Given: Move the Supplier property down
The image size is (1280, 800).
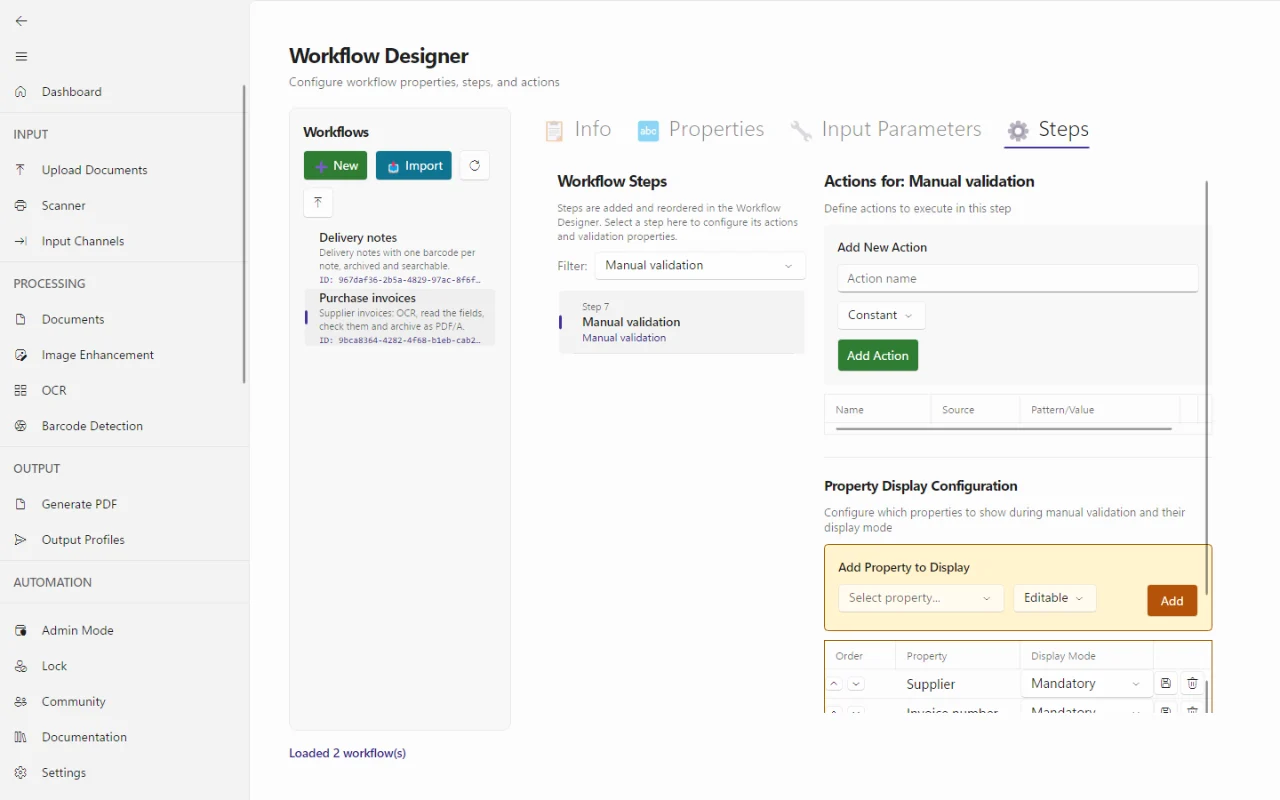Looking at the screenshot, I should (856, 684).
